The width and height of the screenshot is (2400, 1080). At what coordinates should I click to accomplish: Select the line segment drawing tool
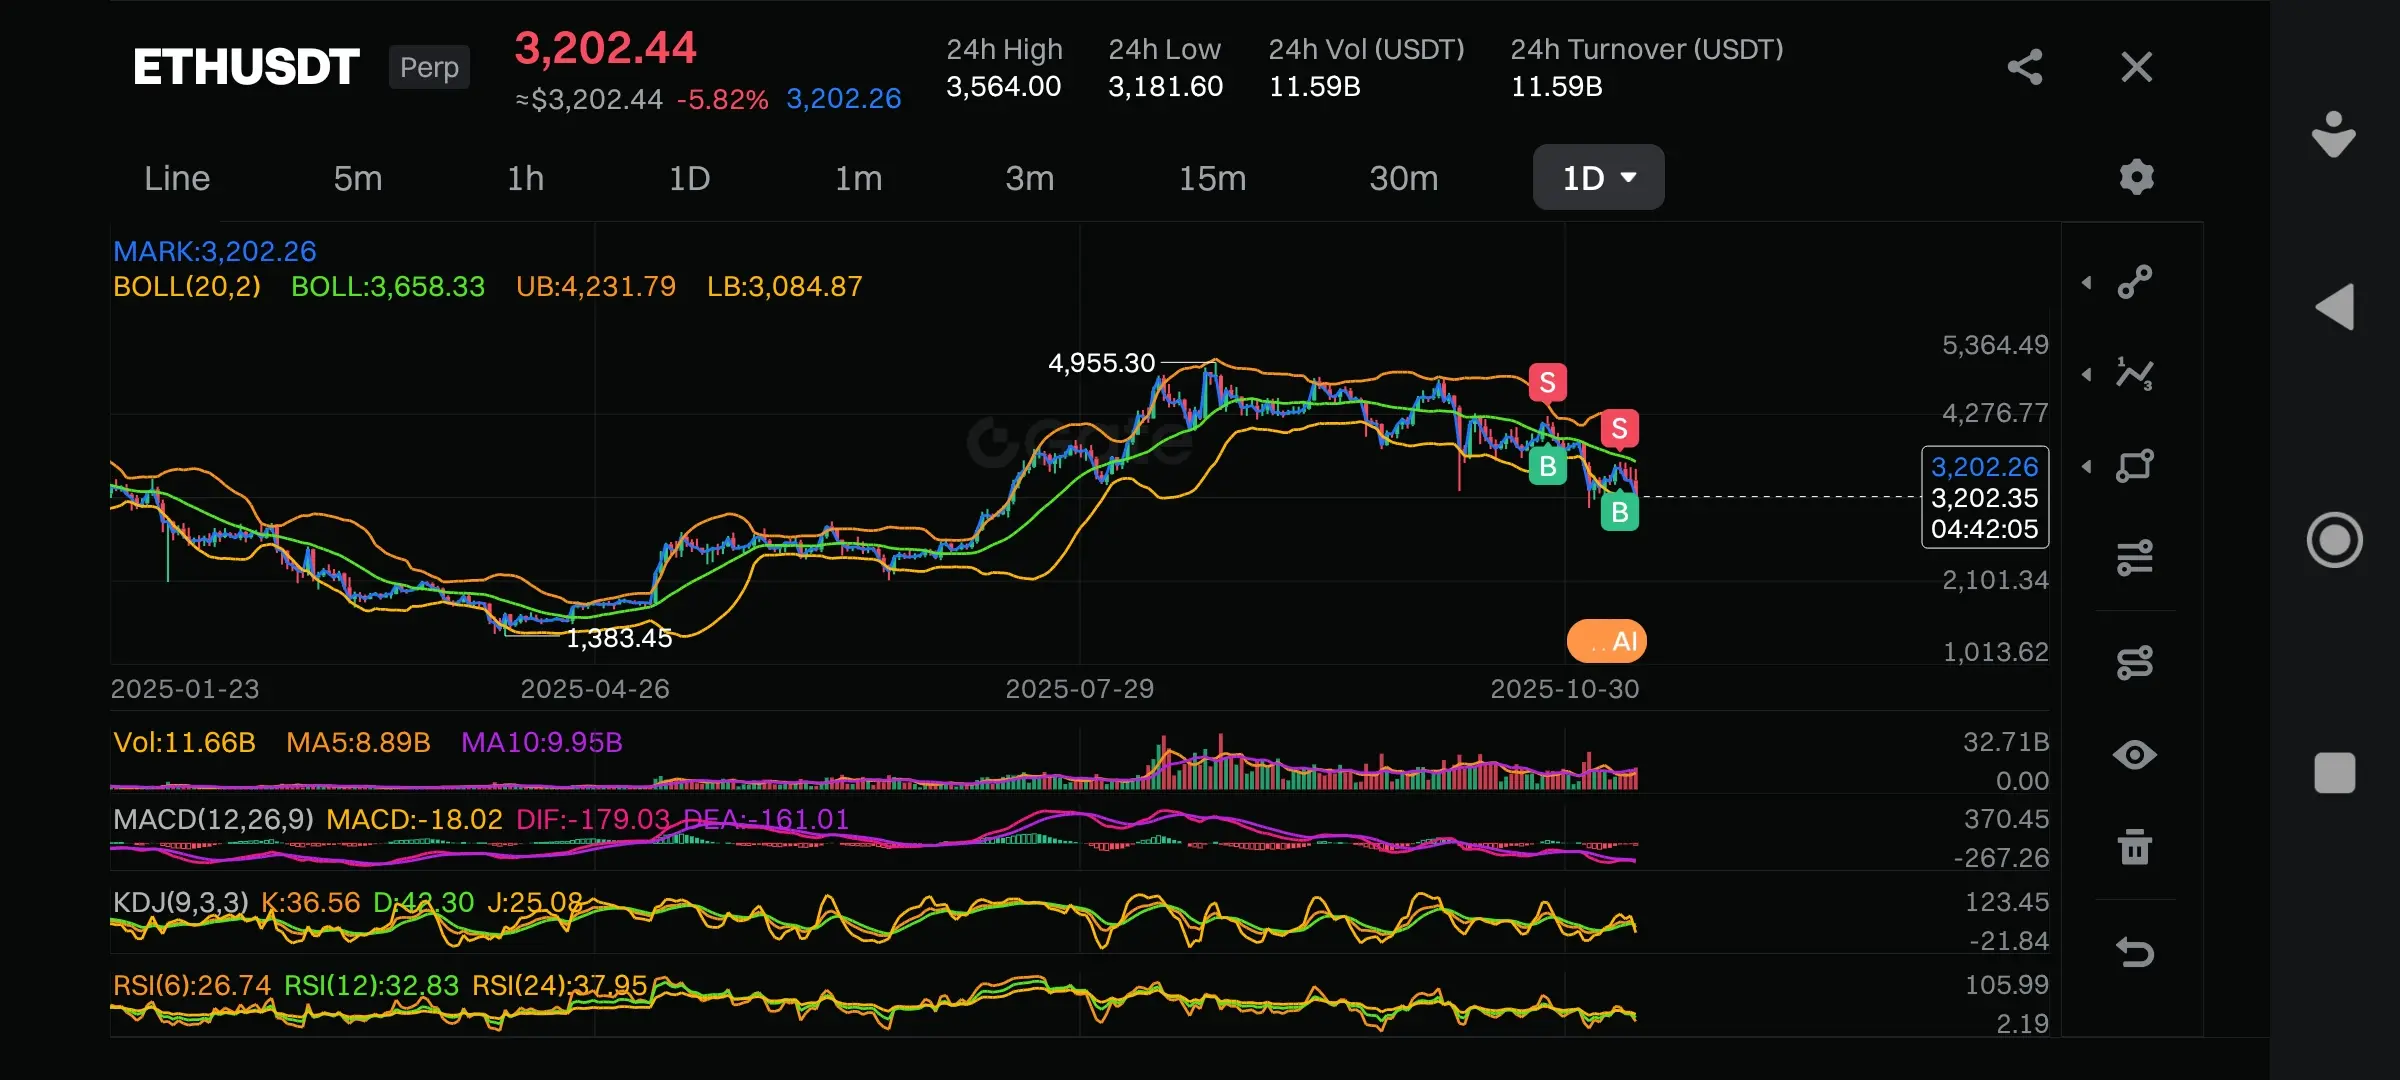pyautogui.click(x=2135, y=282)
